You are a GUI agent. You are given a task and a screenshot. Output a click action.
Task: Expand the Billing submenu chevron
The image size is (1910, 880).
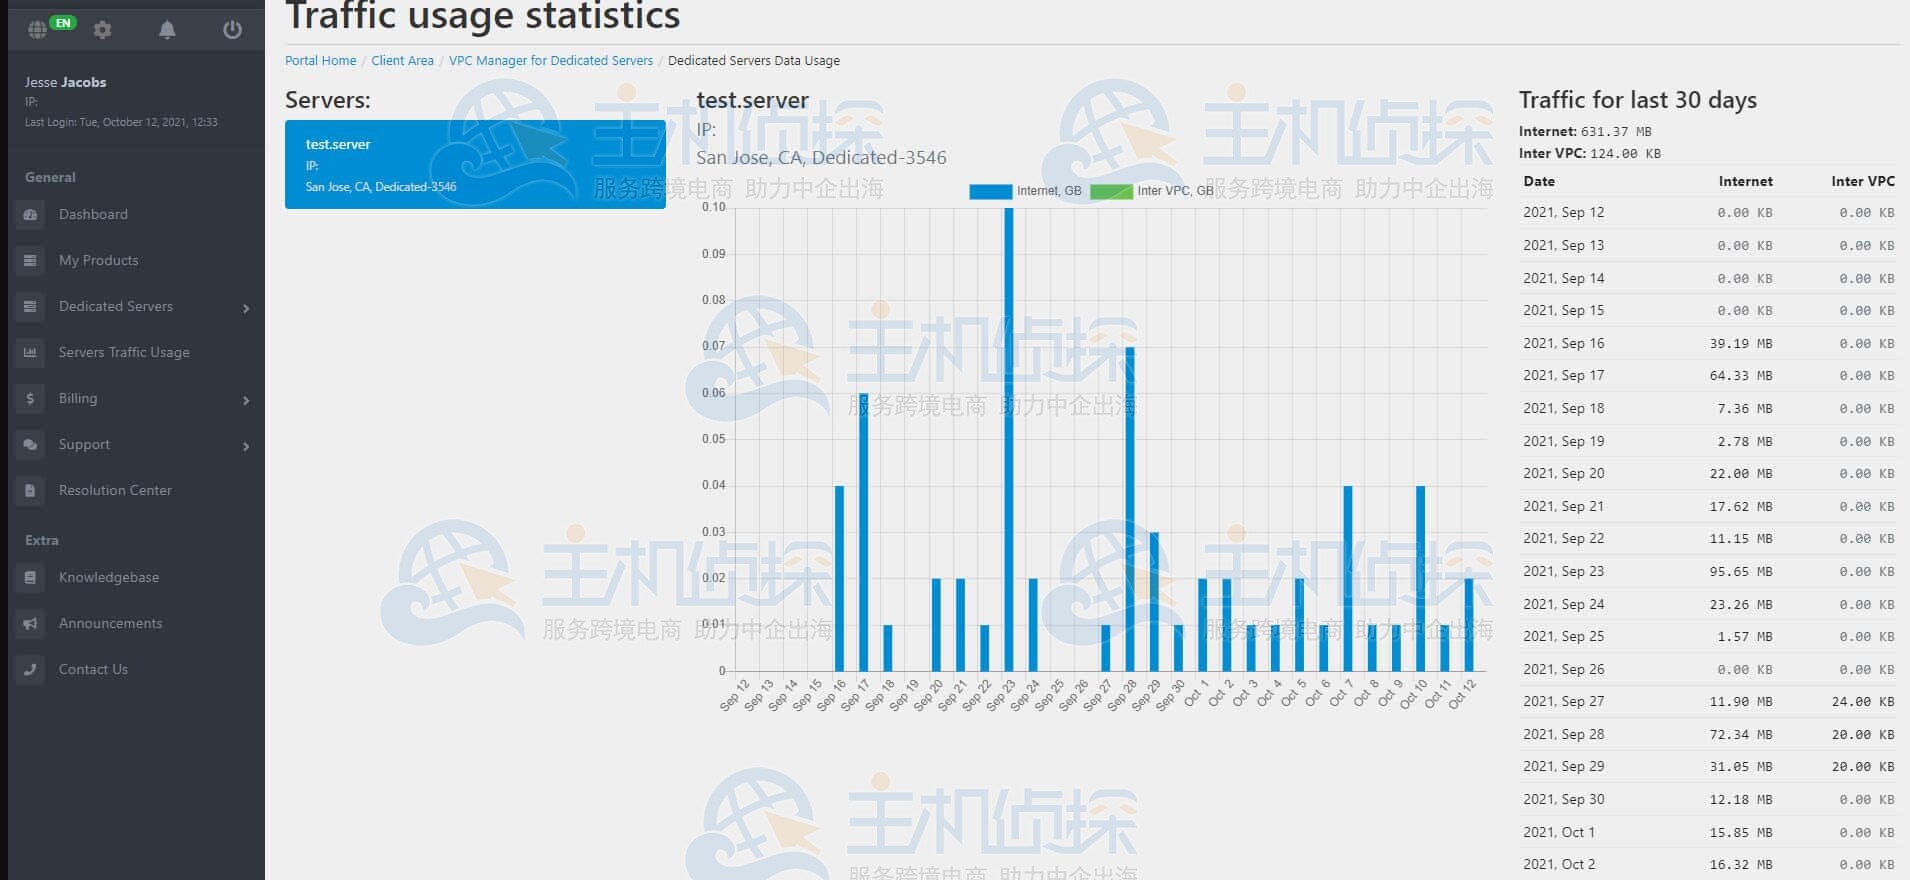[246, 400]
